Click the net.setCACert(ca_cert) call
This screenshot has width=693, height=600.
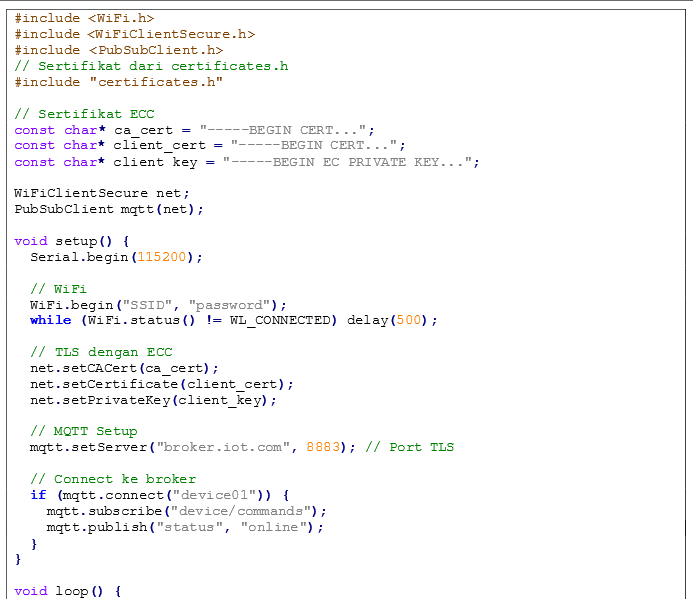click(124, 368)
